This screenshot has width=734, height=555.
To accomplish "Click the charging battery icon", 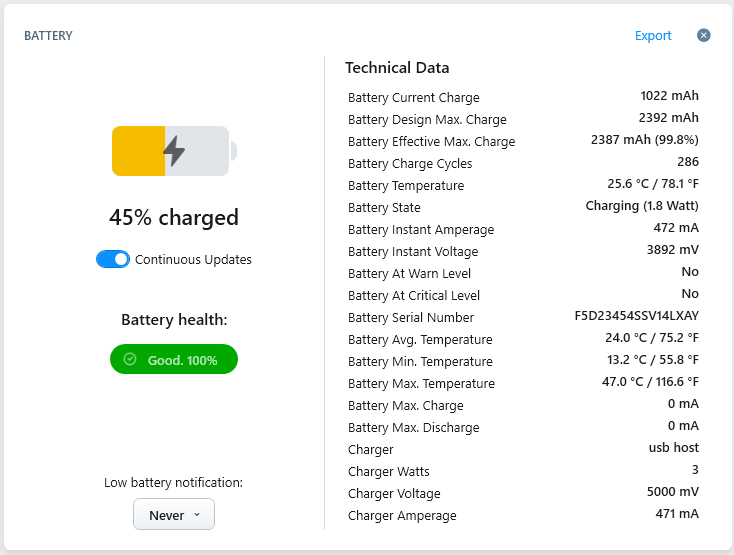I will [174, 151].
